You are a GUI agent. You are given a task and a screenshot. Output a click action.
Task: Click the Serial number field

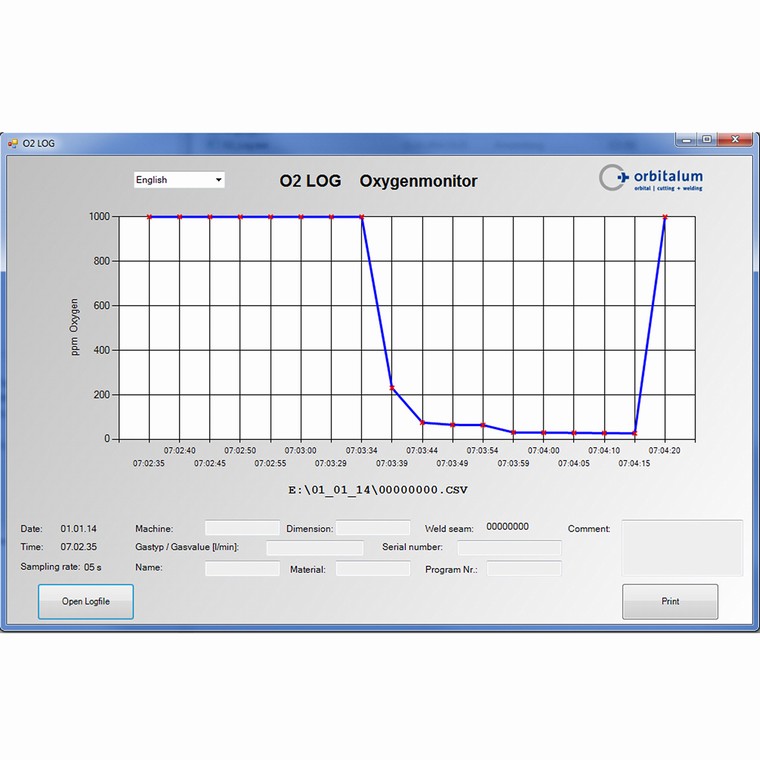click(509, 548)
